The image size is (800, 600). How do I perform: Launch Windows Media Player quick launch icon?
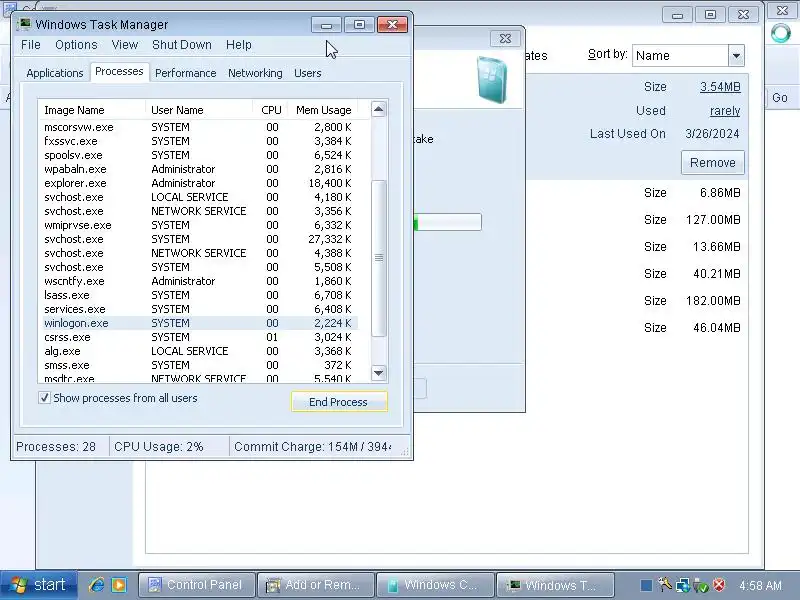(x=119, y=584)
